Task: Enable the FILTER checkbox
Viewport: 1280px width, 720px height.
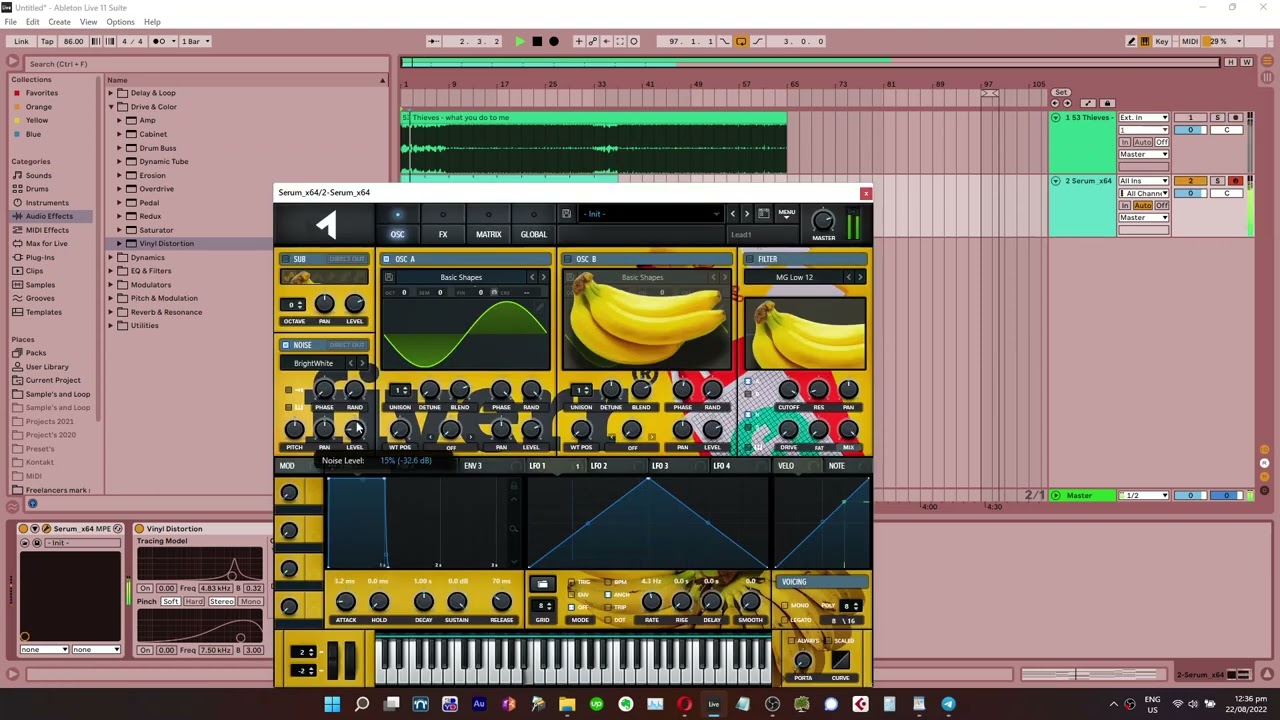Action: pyautogui.click(x=749, y=259)
